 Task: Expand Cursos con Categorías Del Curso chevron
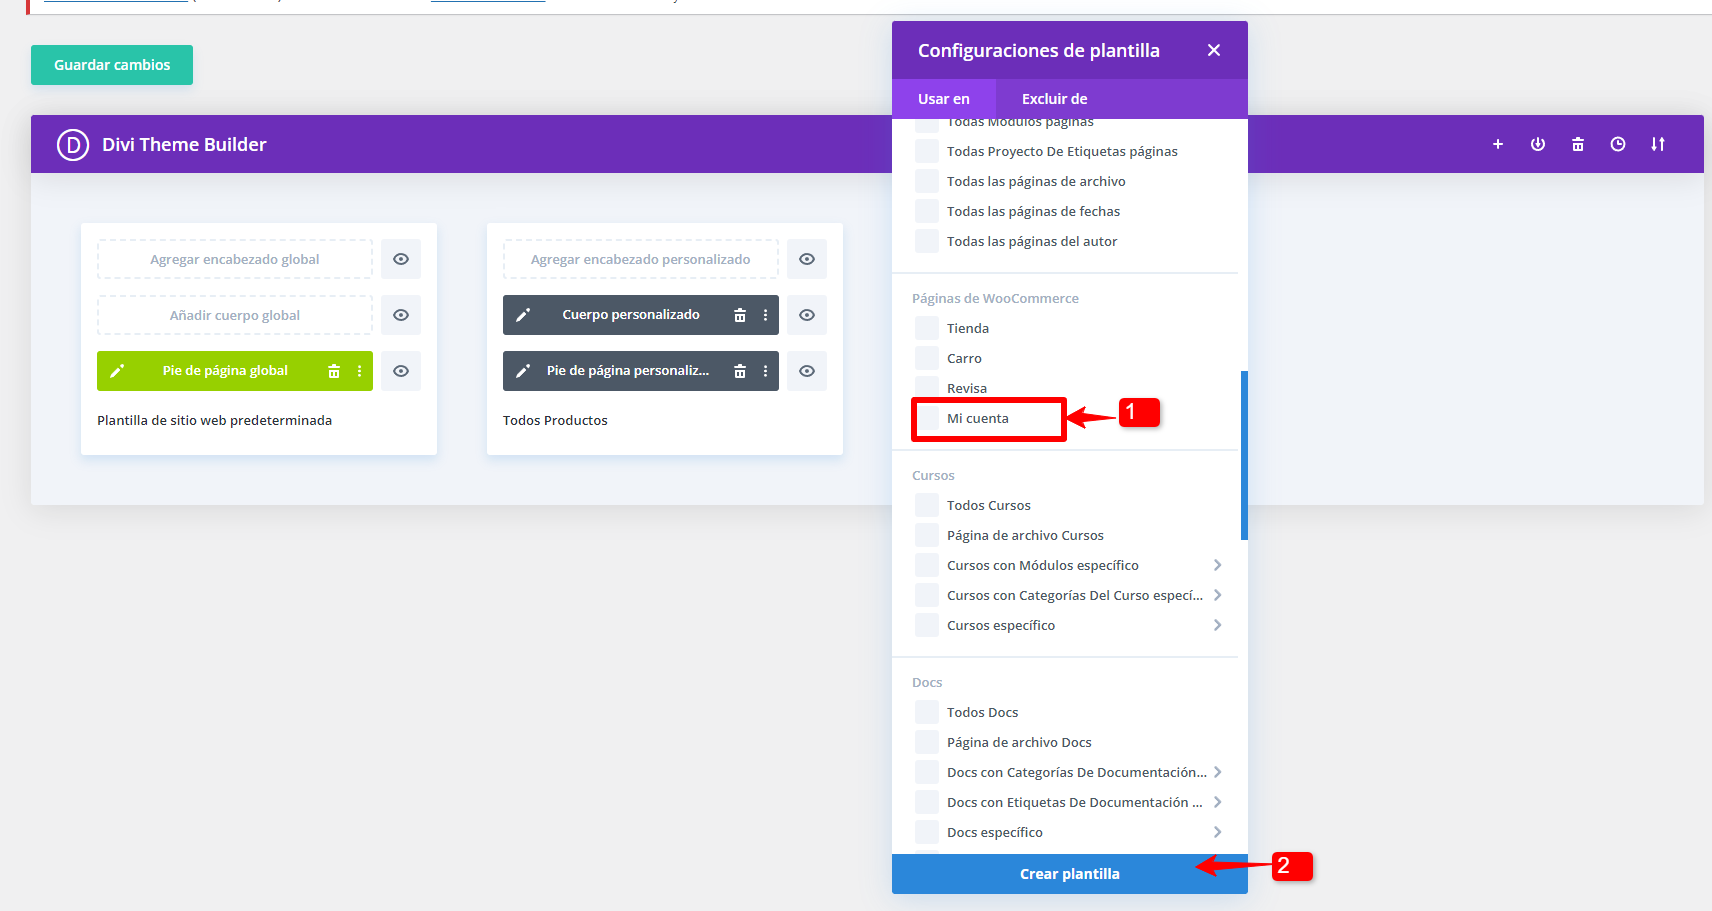click(1217, 595)
